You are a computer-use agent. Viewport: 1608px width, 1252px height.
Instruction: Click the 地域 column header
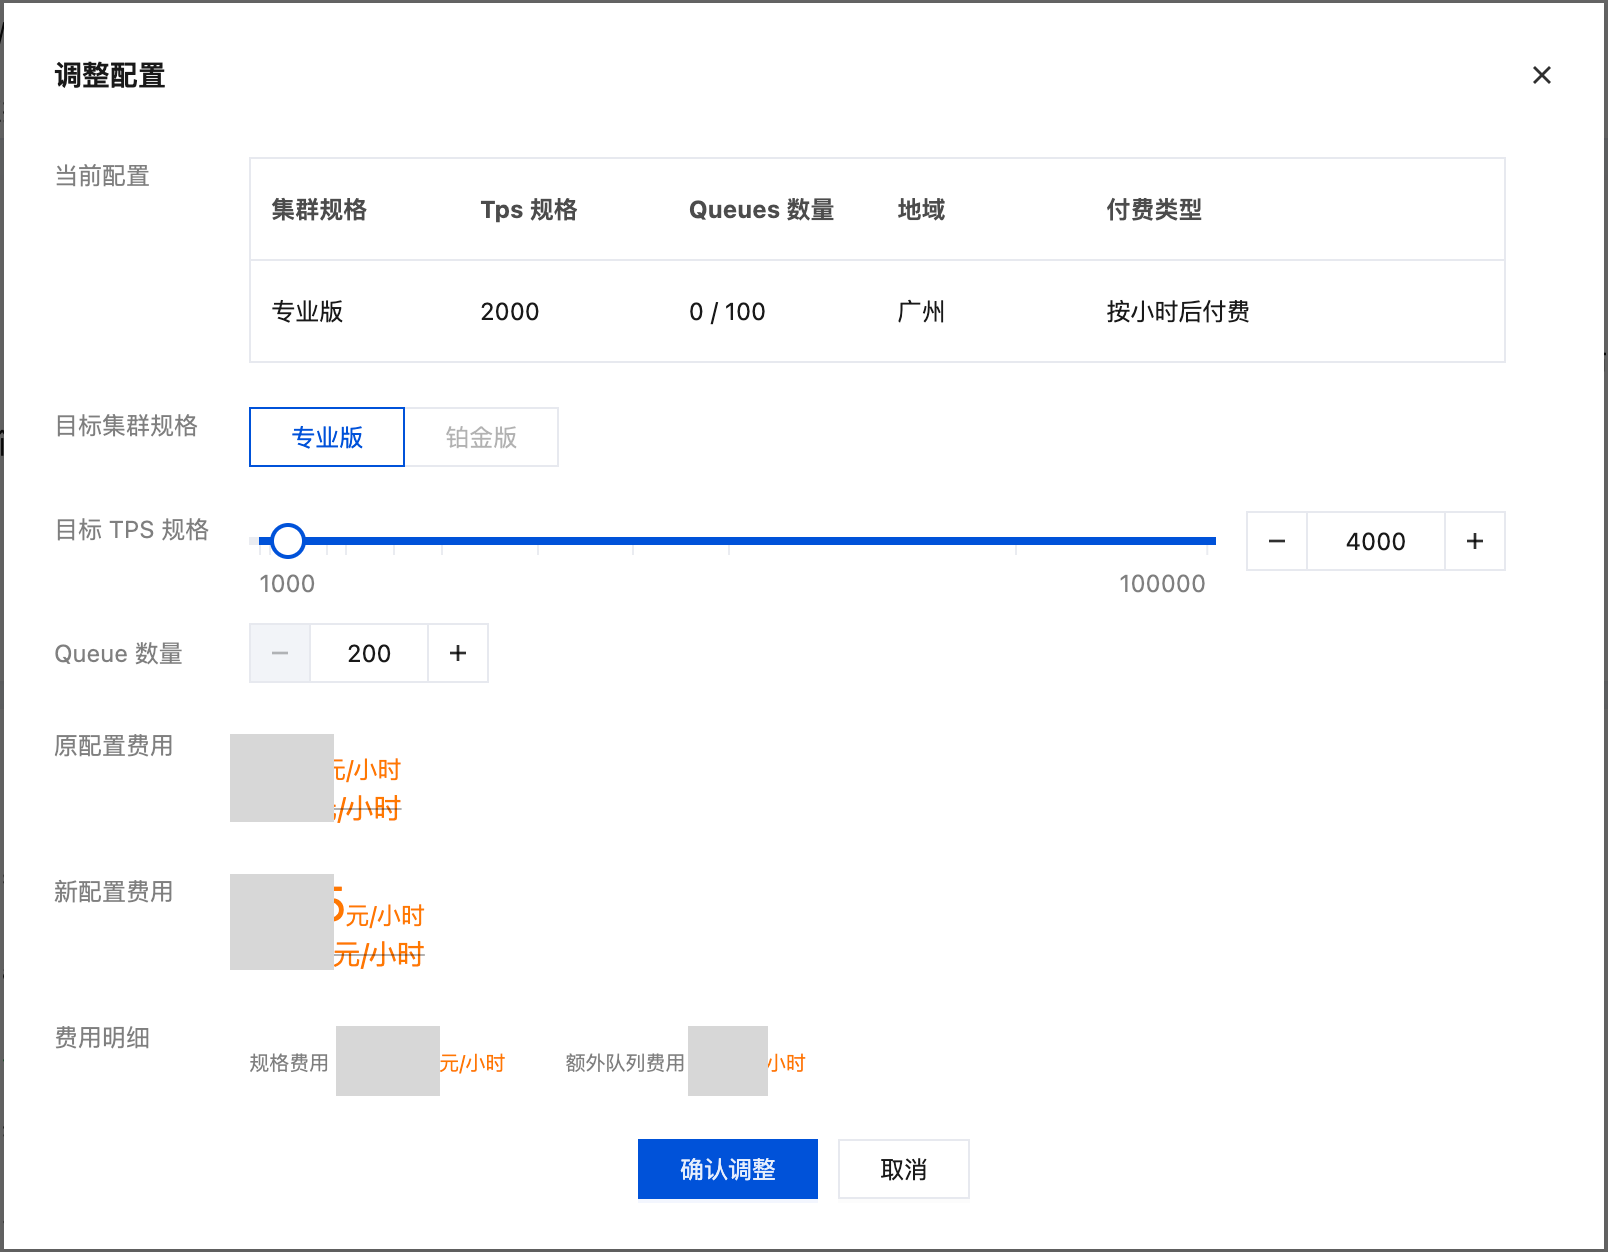921,210
